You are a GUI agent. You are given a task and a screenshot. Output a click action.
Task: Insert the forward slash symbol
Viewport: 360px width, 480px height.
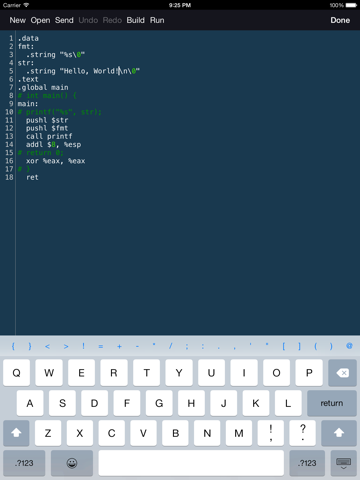170,346
